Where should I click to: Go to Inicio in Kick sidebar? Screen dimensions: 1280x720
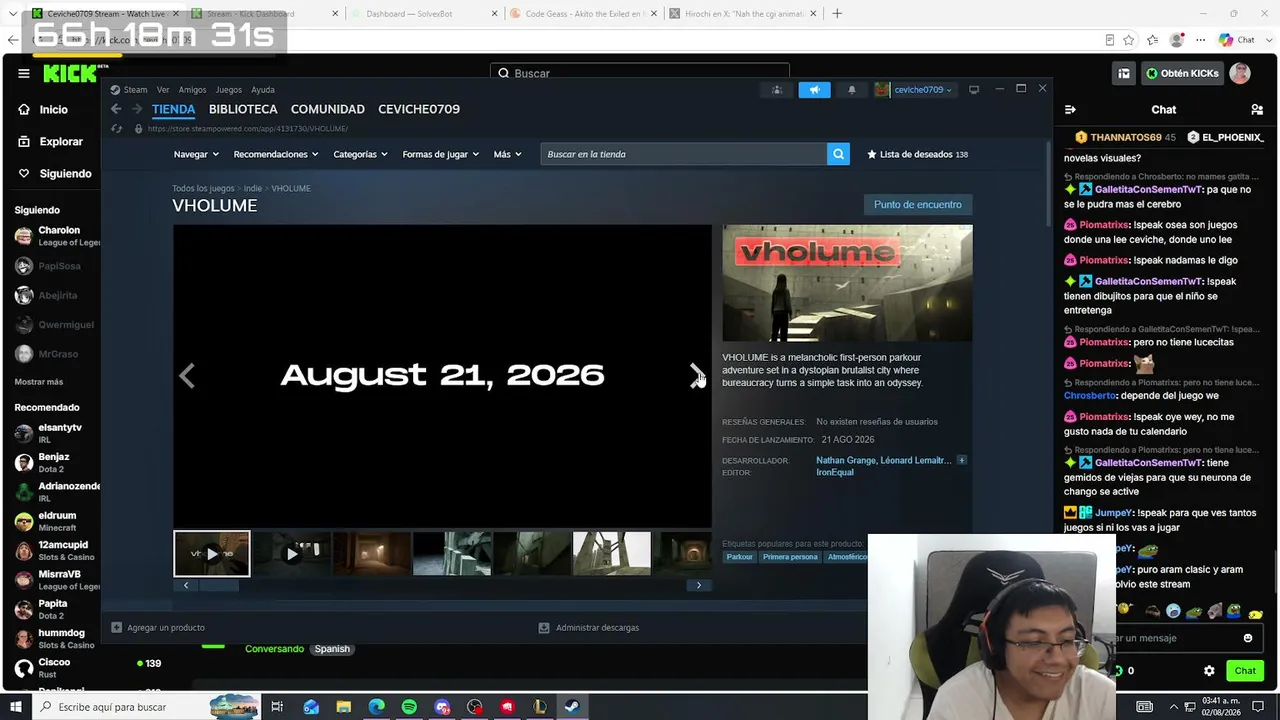[x=43, y=110]
